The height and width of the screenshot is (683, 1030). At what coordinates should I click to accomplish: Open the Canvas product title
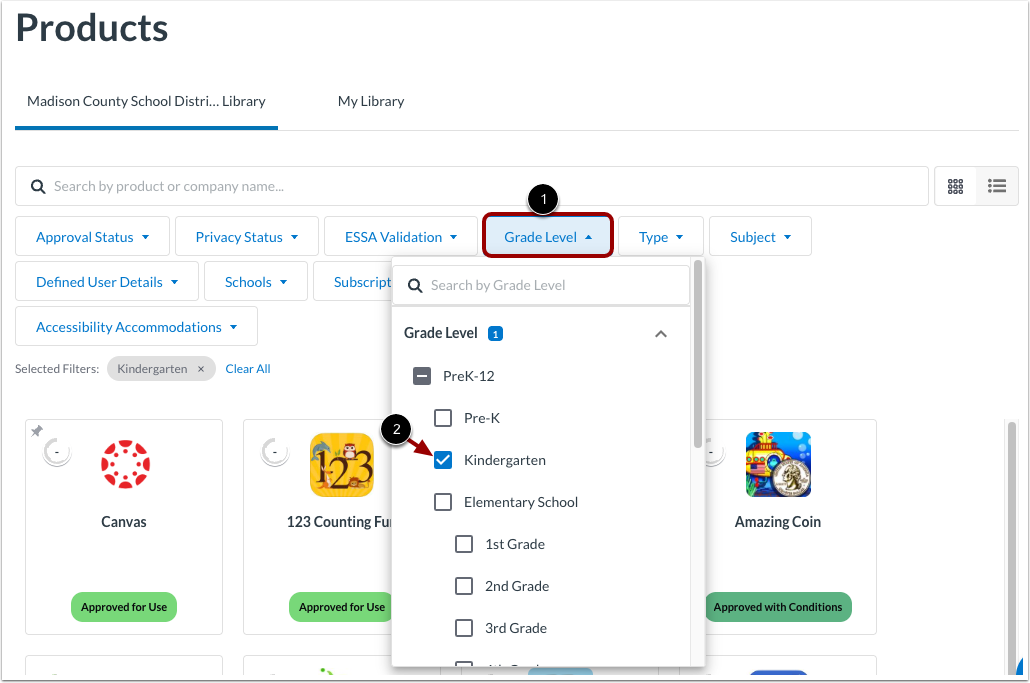pyautogui.click(x=124, y=522)
